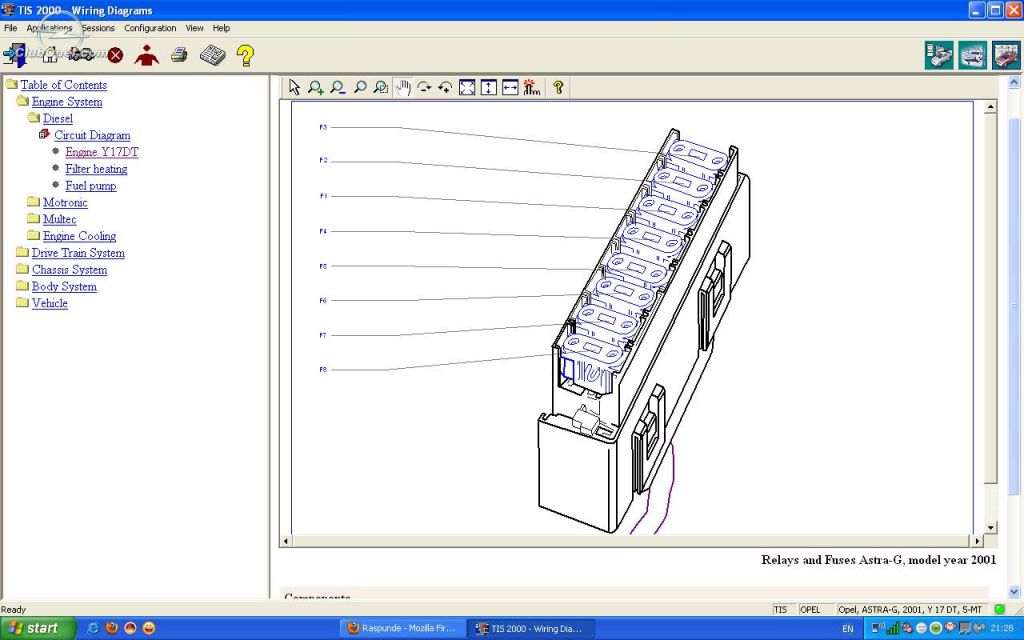Viewport: 1024px width, 640px height.
Task: Click TIS 2000 Wiring Diagrams taskbar button
Action: click(x=530, y=628)
